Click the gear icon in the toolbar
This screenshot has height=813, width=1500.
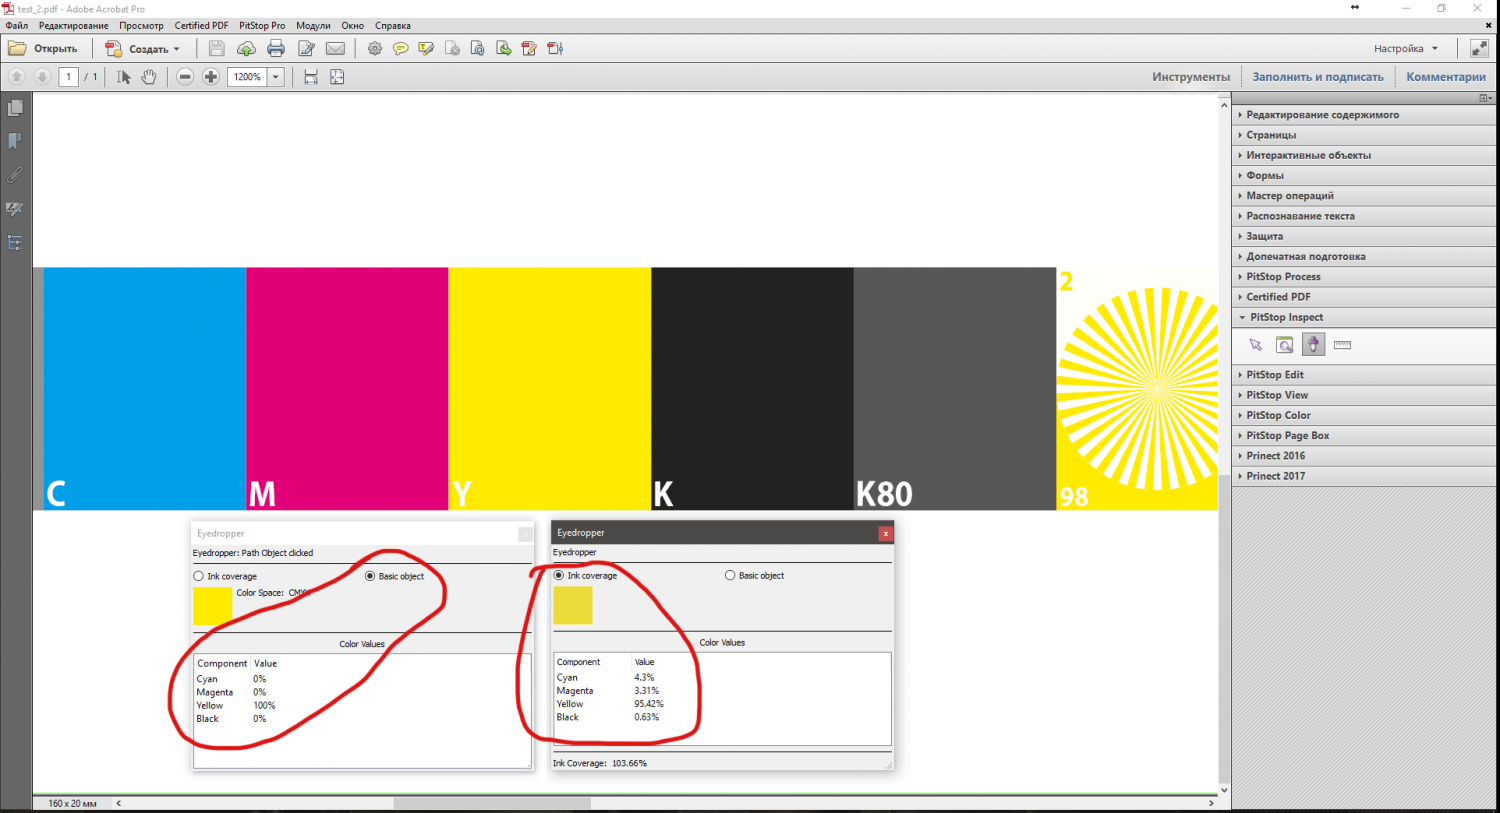coord(375,48)
